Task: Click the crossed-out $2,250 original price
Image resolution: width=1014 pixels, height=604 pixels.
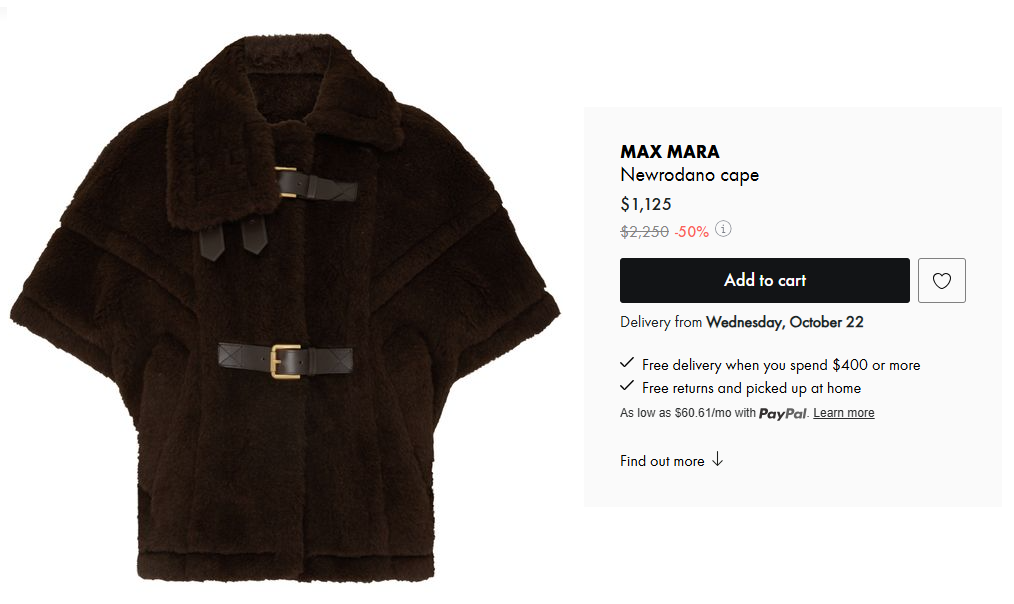Action: tap(644, 231)
